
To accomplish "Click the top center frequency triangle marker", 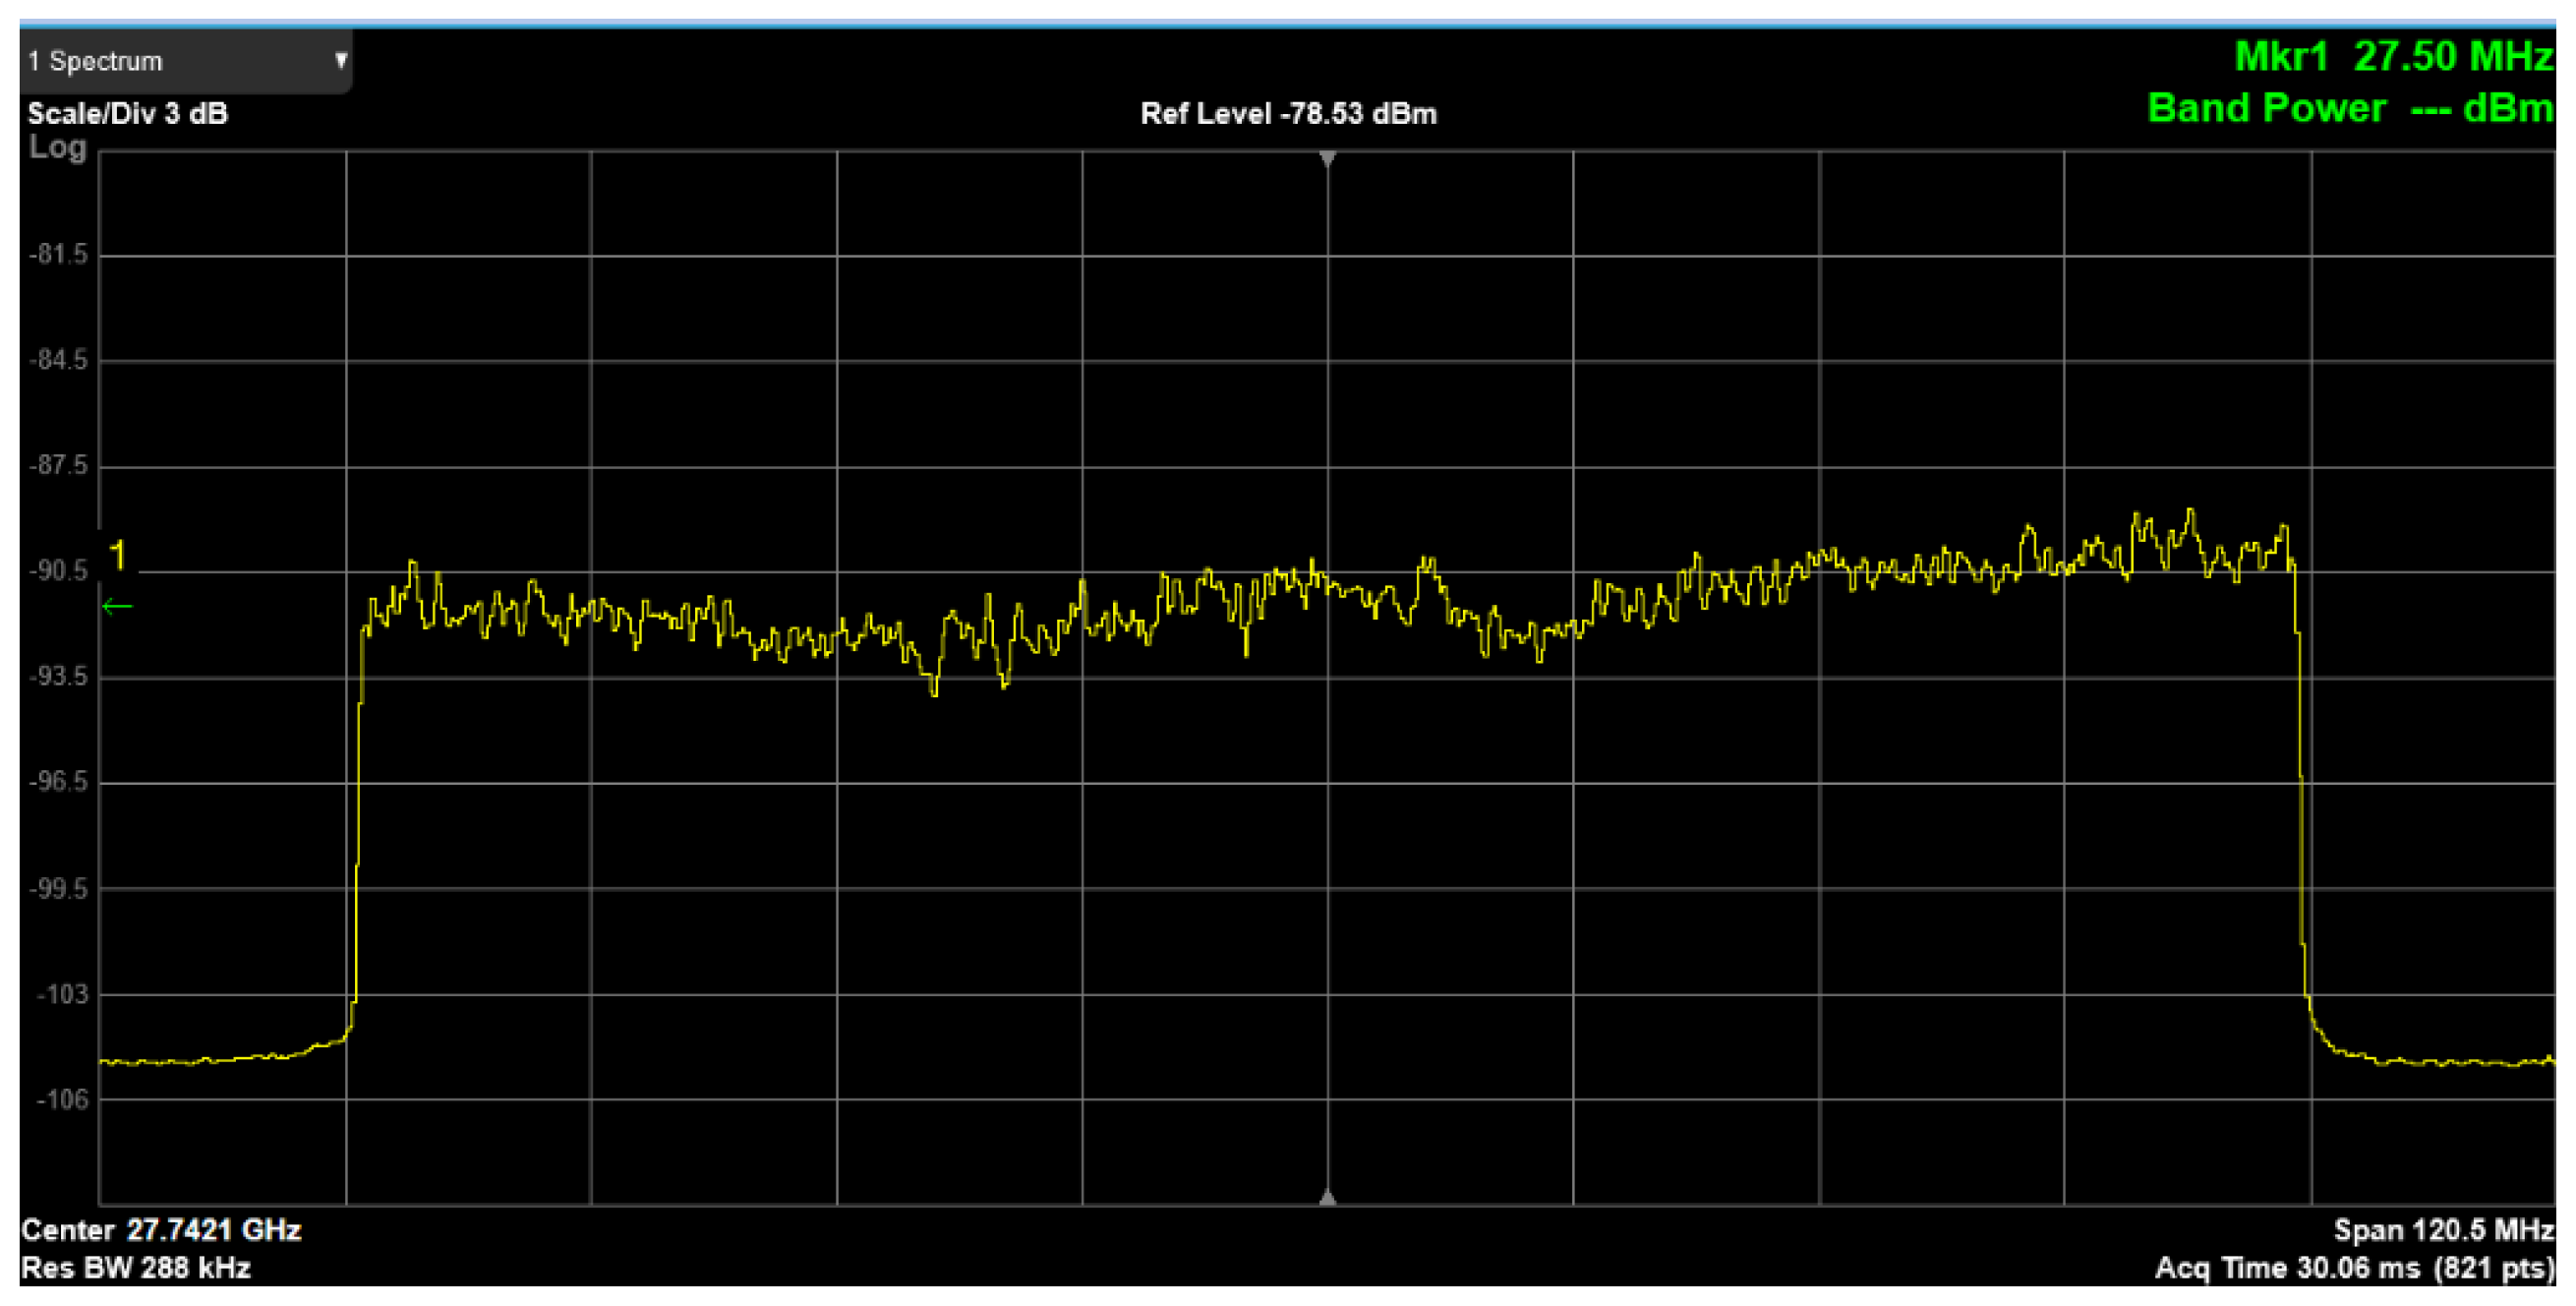I will coord(1327,159).
